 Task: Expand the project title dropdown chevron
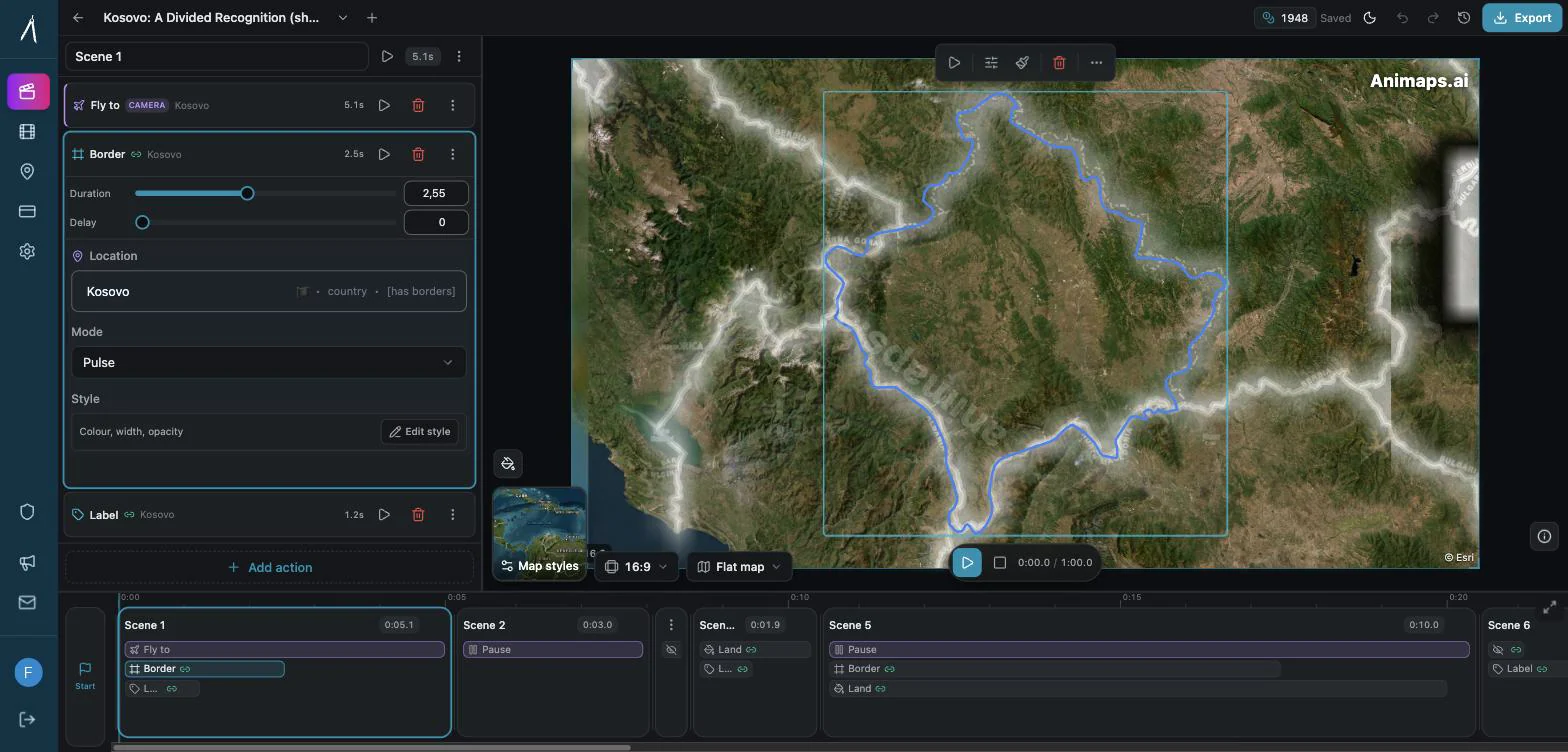[343, 18]
